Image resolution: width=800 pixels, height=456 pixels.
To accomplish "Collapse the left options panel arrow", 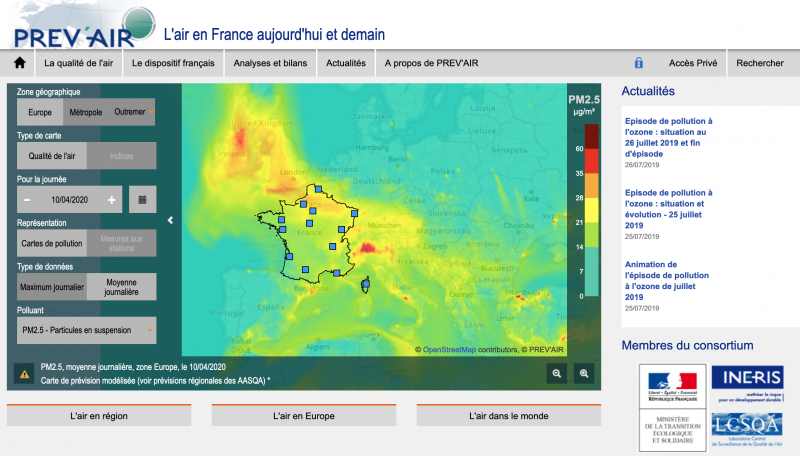I will (170, 221).
